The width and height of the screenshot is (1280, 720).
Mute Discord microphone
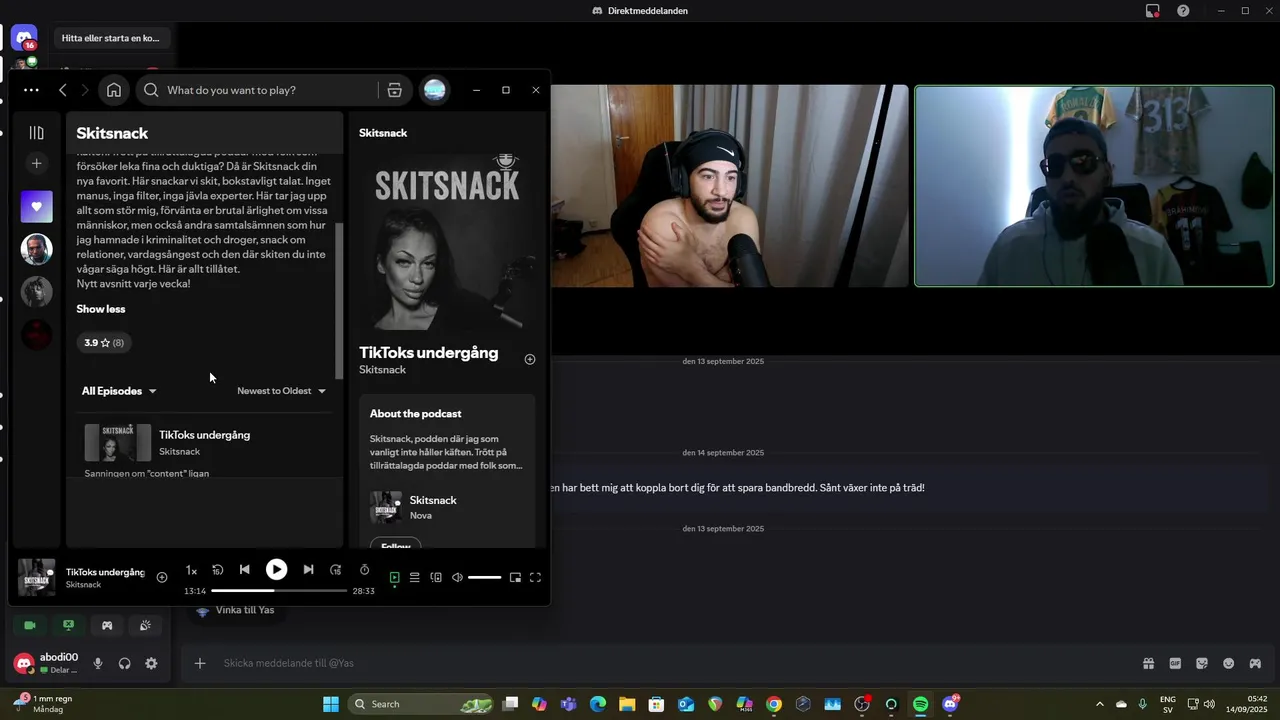(98, 663)
